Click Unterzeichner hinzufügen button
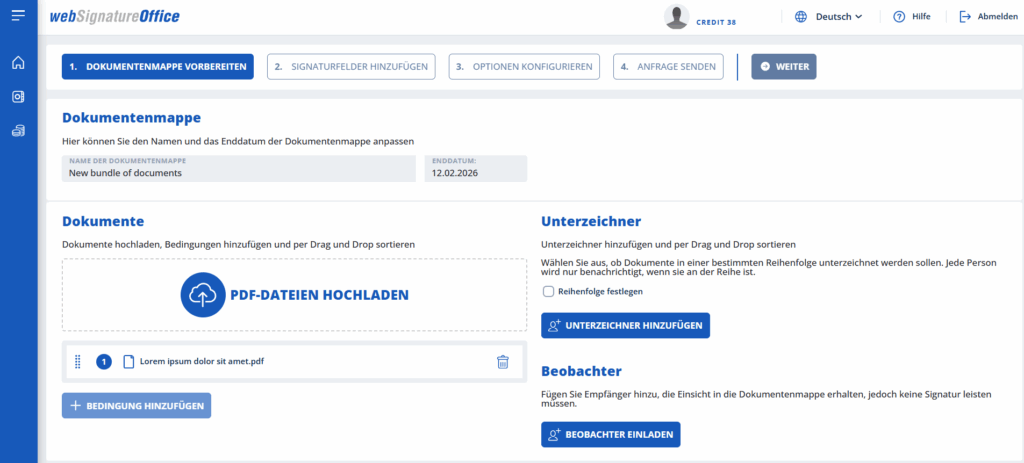Screen dimensions: 1024x463 [x=625, y=325]
